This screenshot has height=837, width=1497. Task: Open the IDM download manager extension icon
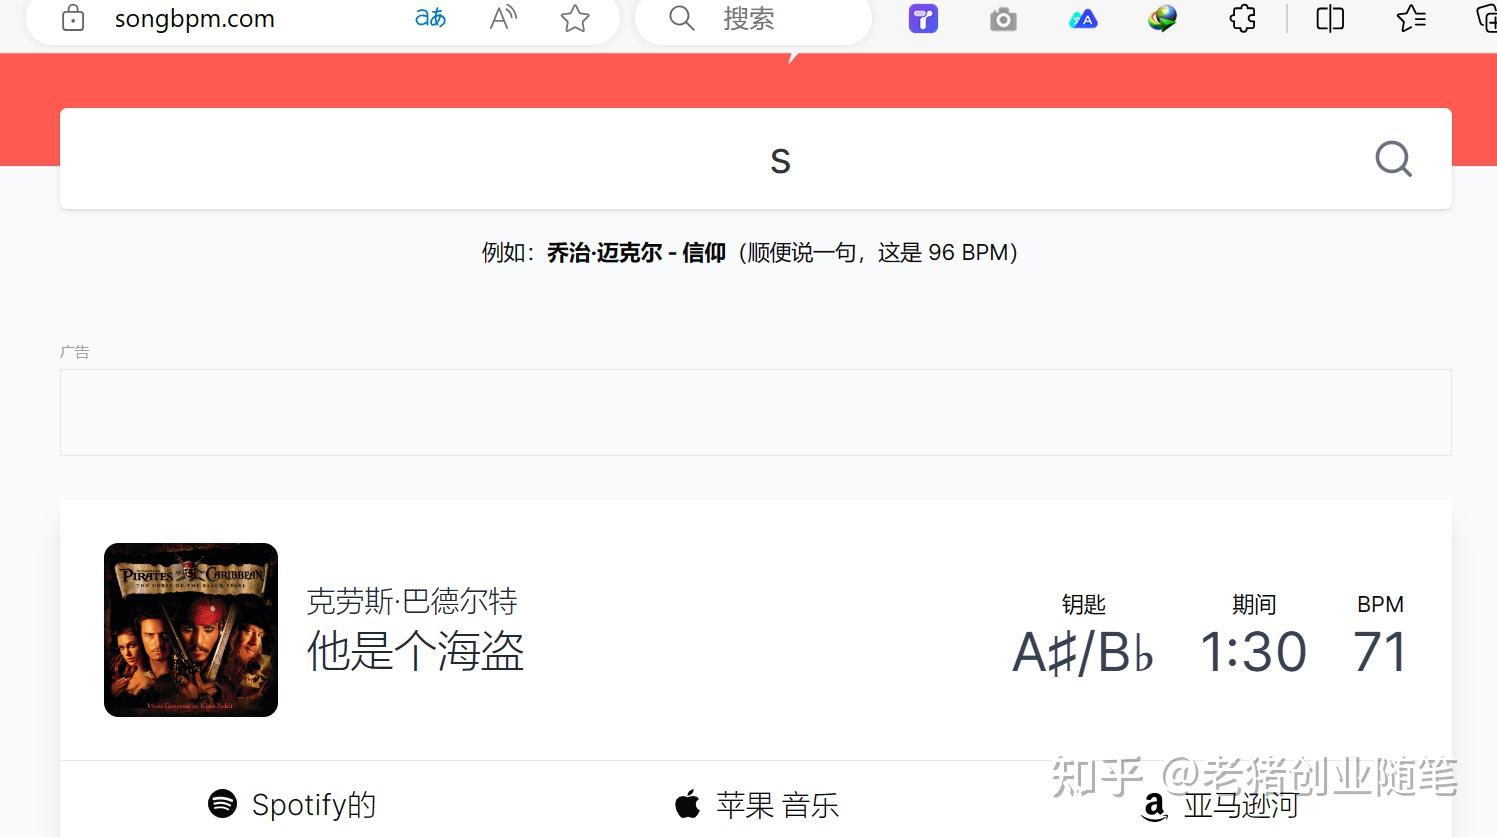coord(1161,17)
